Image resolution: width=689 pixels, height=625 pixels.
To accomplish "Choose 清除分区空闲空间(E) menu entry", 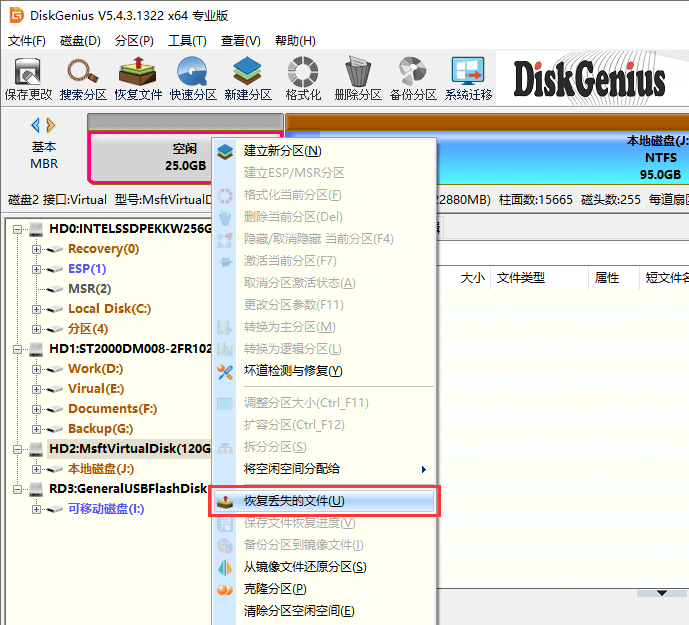I will [x=324, y=611].
